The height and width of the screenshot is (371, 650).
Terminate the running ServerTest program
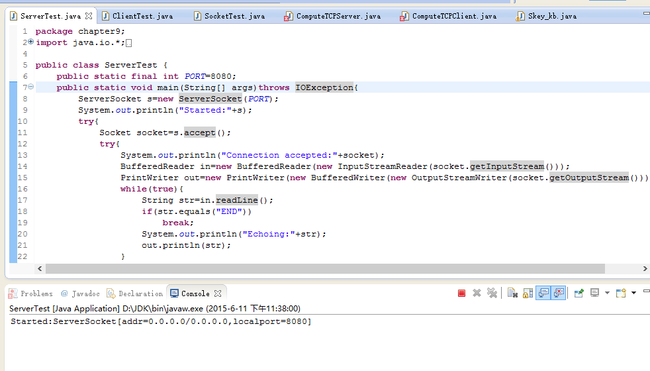pos(461,293)
